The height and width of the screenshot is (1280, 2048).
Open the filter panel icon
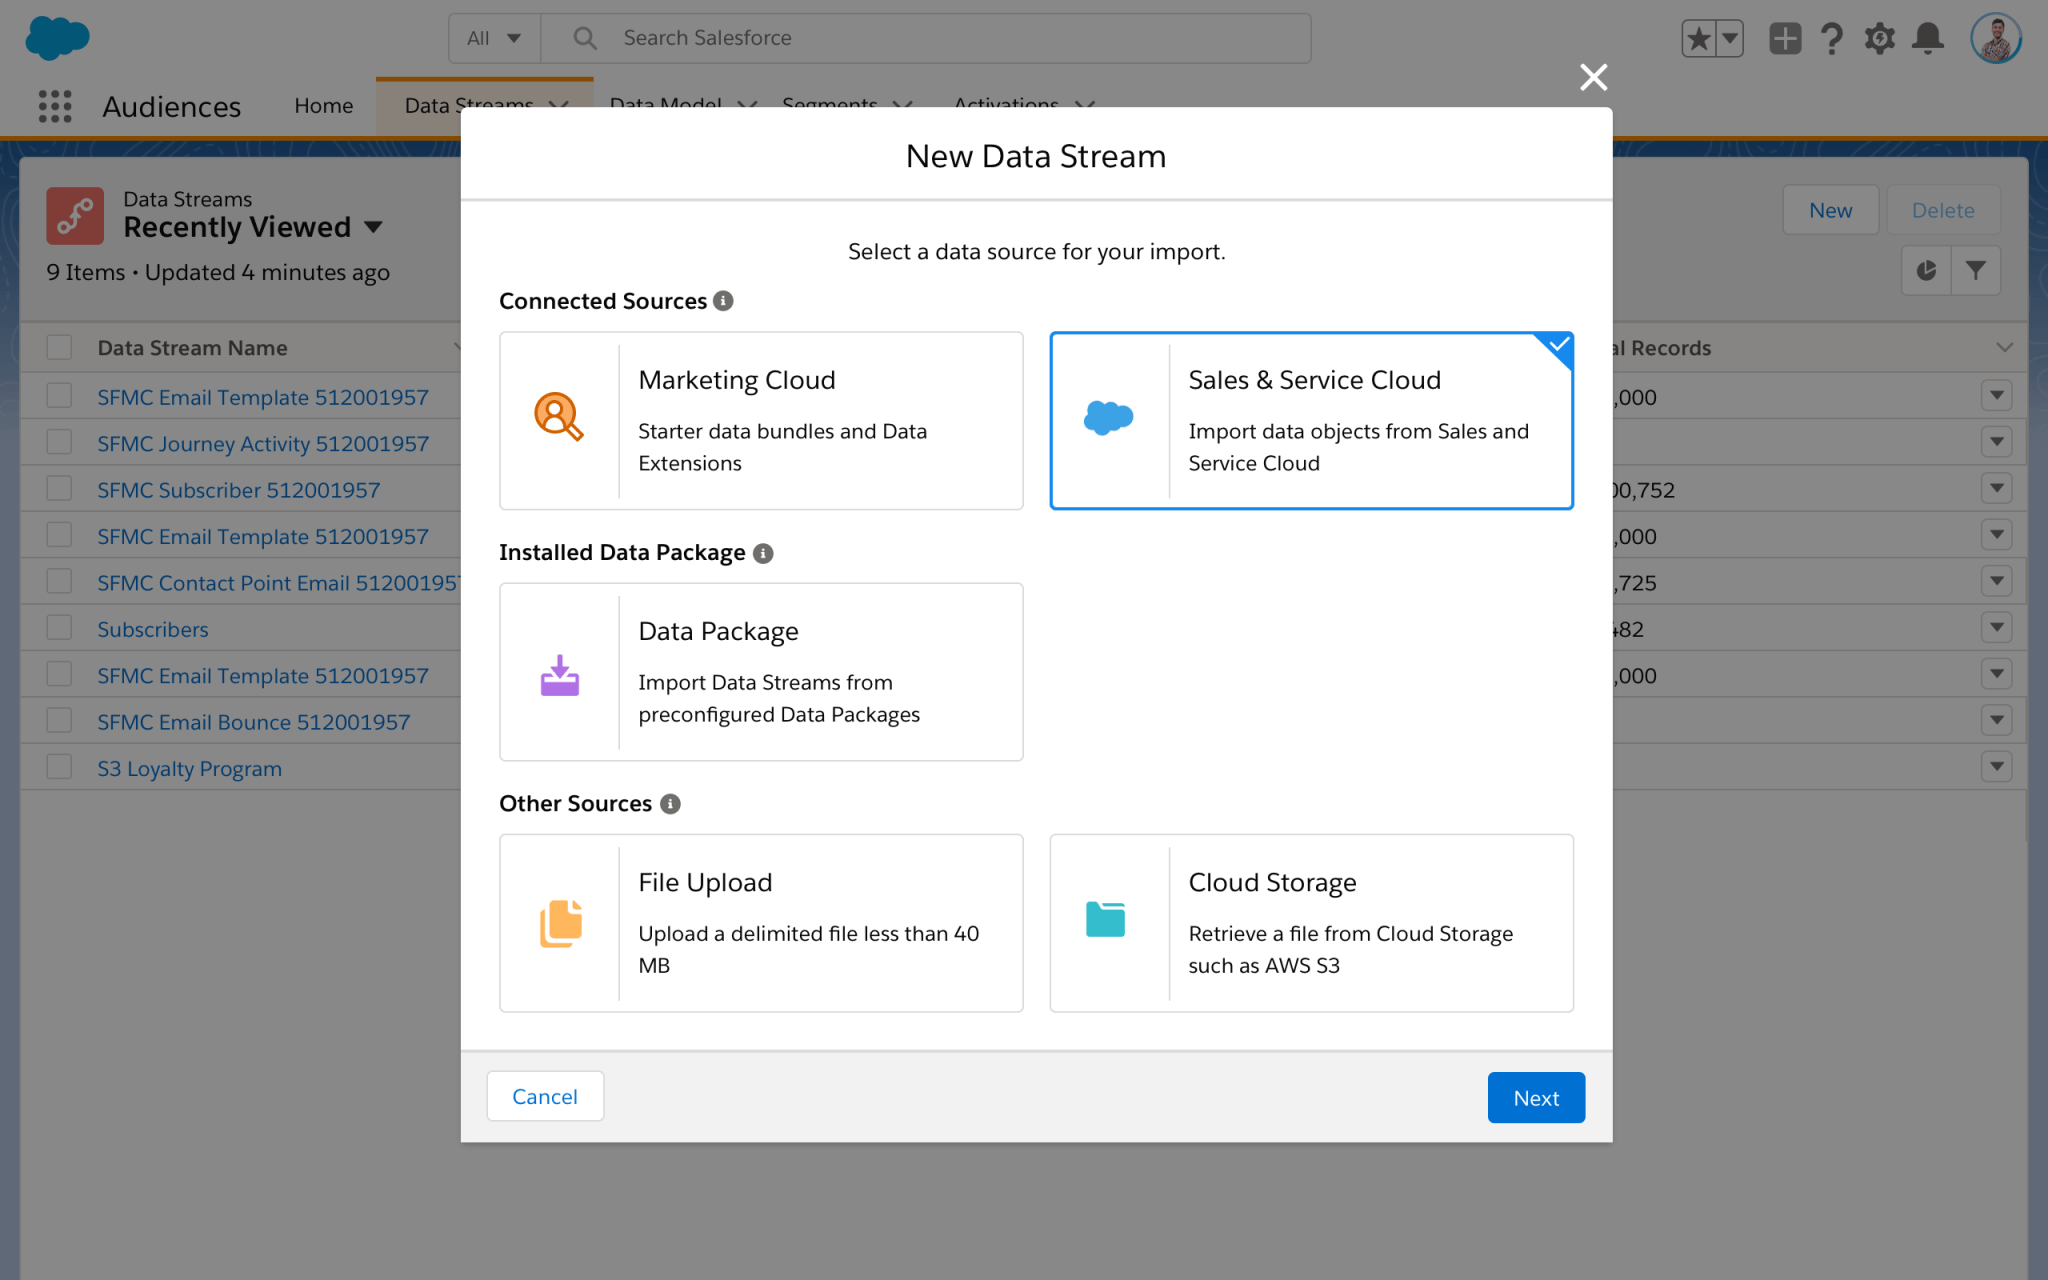(x=1975, y=270)
